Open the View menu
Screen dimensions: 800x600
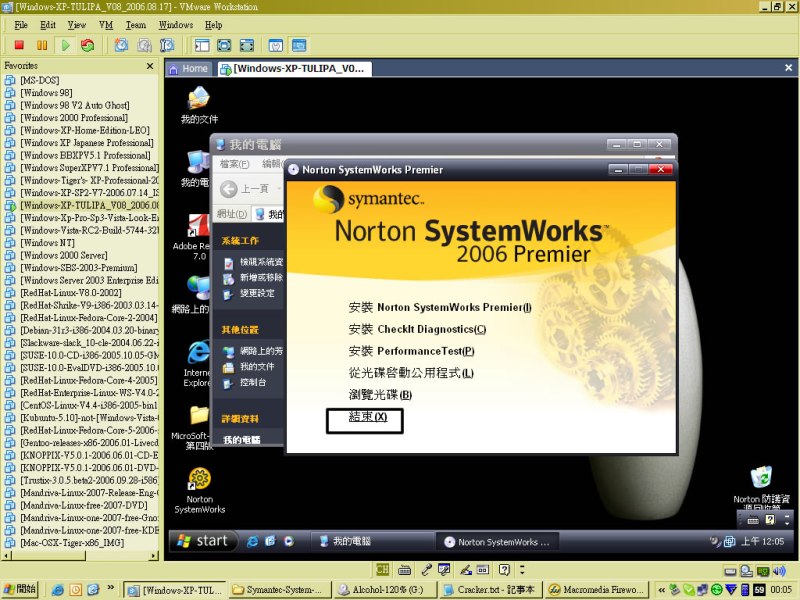pyautogui.click(x=77, y=24)
